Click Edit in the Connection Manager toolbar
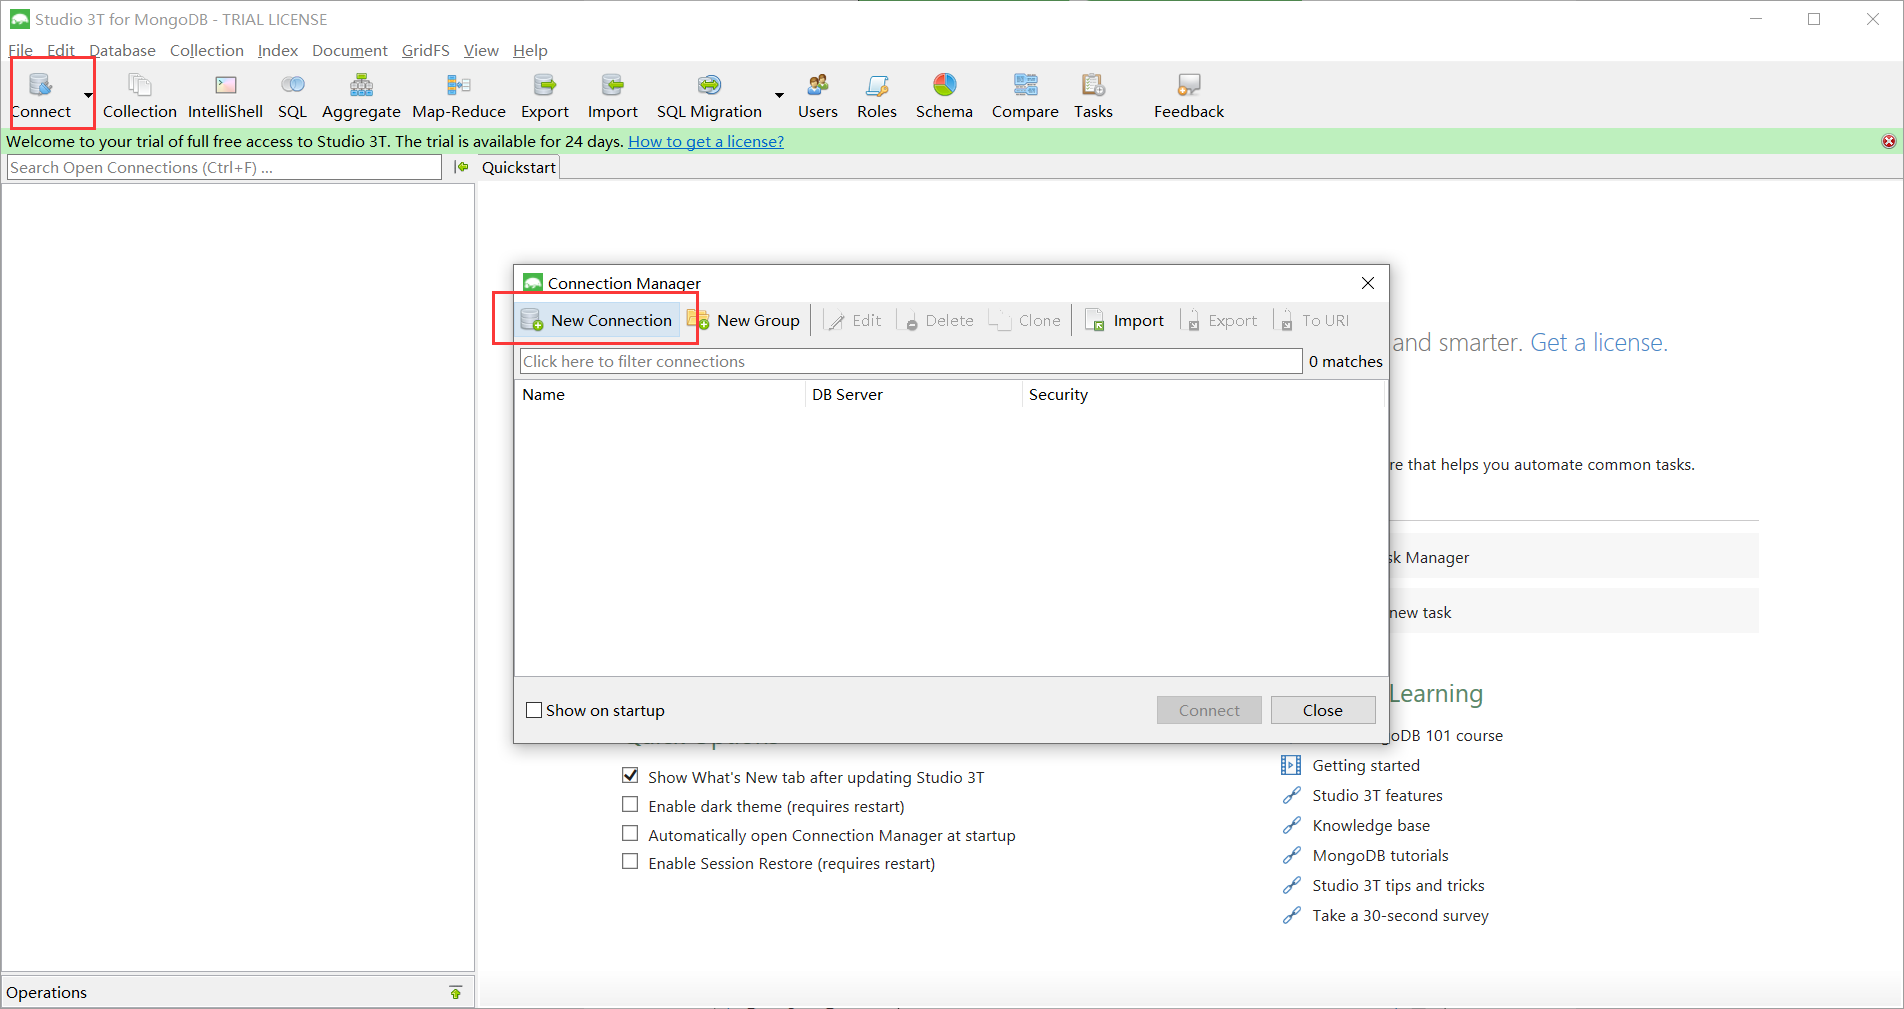Viewport: 1904px width, 1009px height. point(854,320)
